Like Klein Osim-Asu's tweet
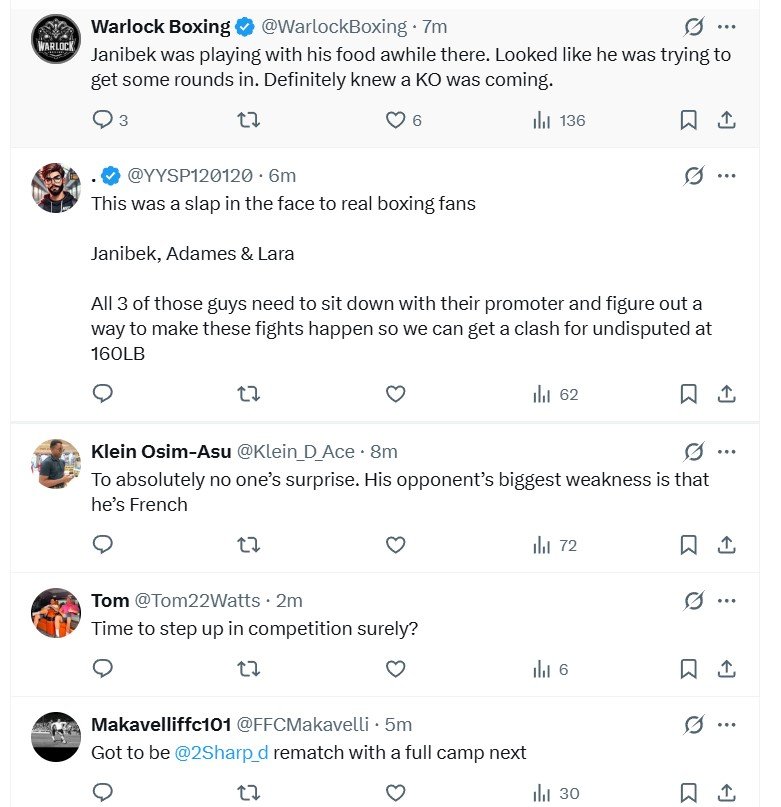 pos(395,545)
